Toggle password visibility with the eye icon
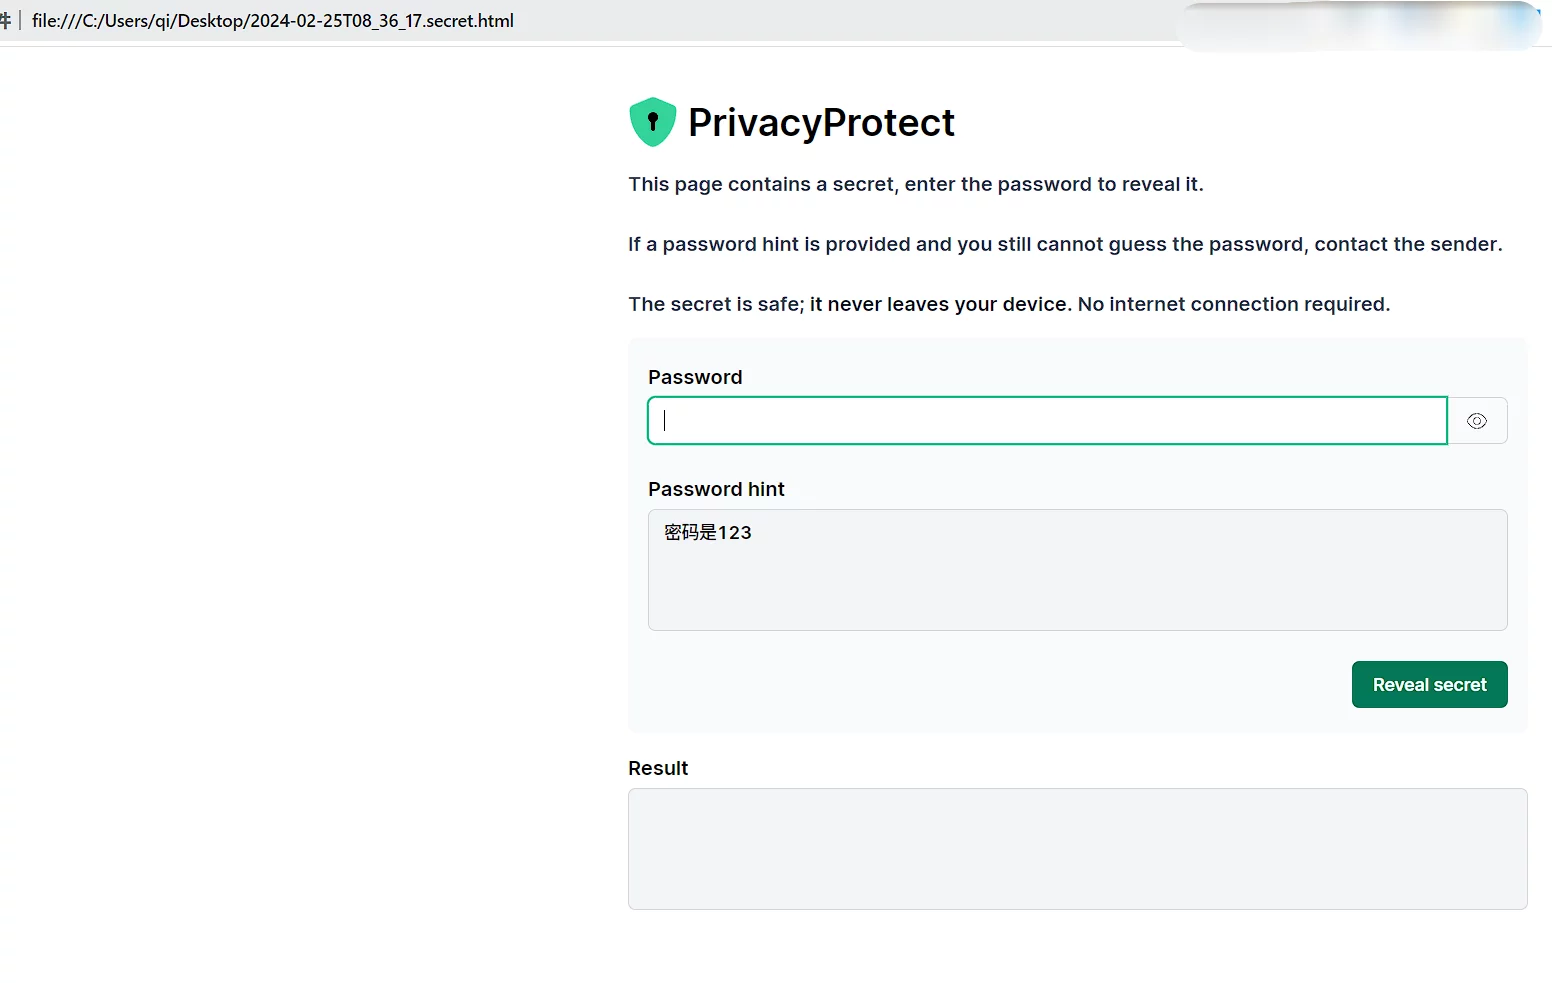Screen dimensions: 1552x983 tap(1476, 421)
